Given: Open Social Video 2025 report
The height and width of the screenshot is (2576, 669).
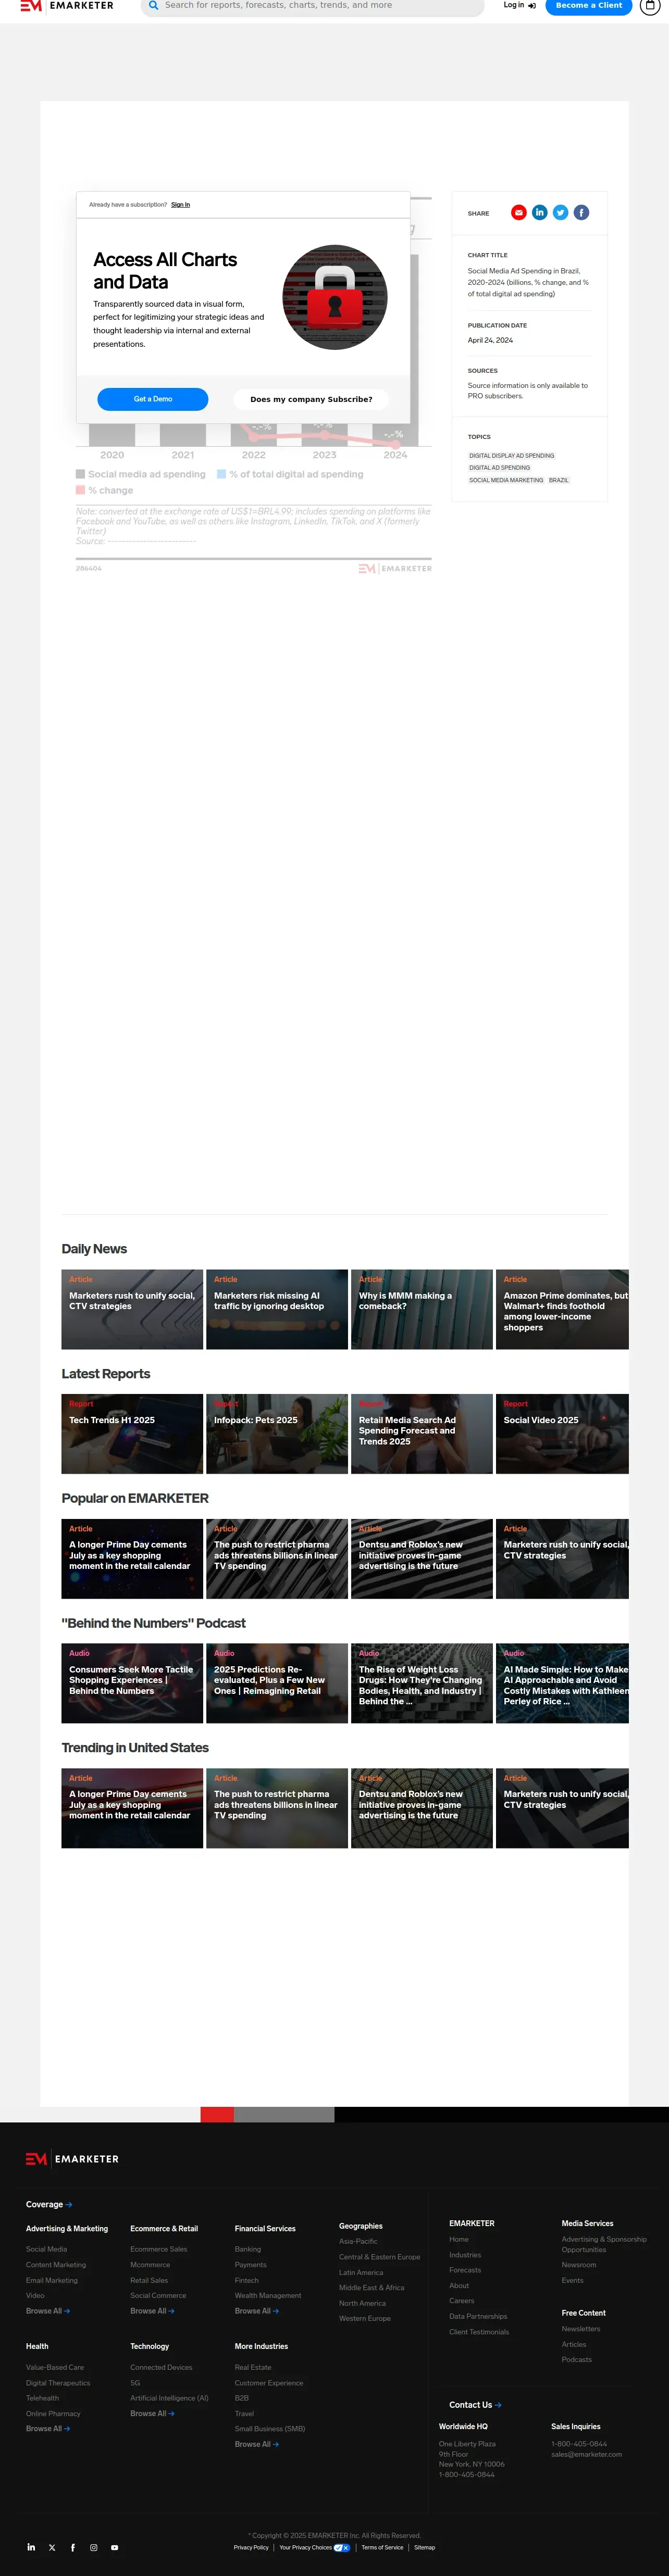Looking at the screenshot, I should (x=562, y=1434).
